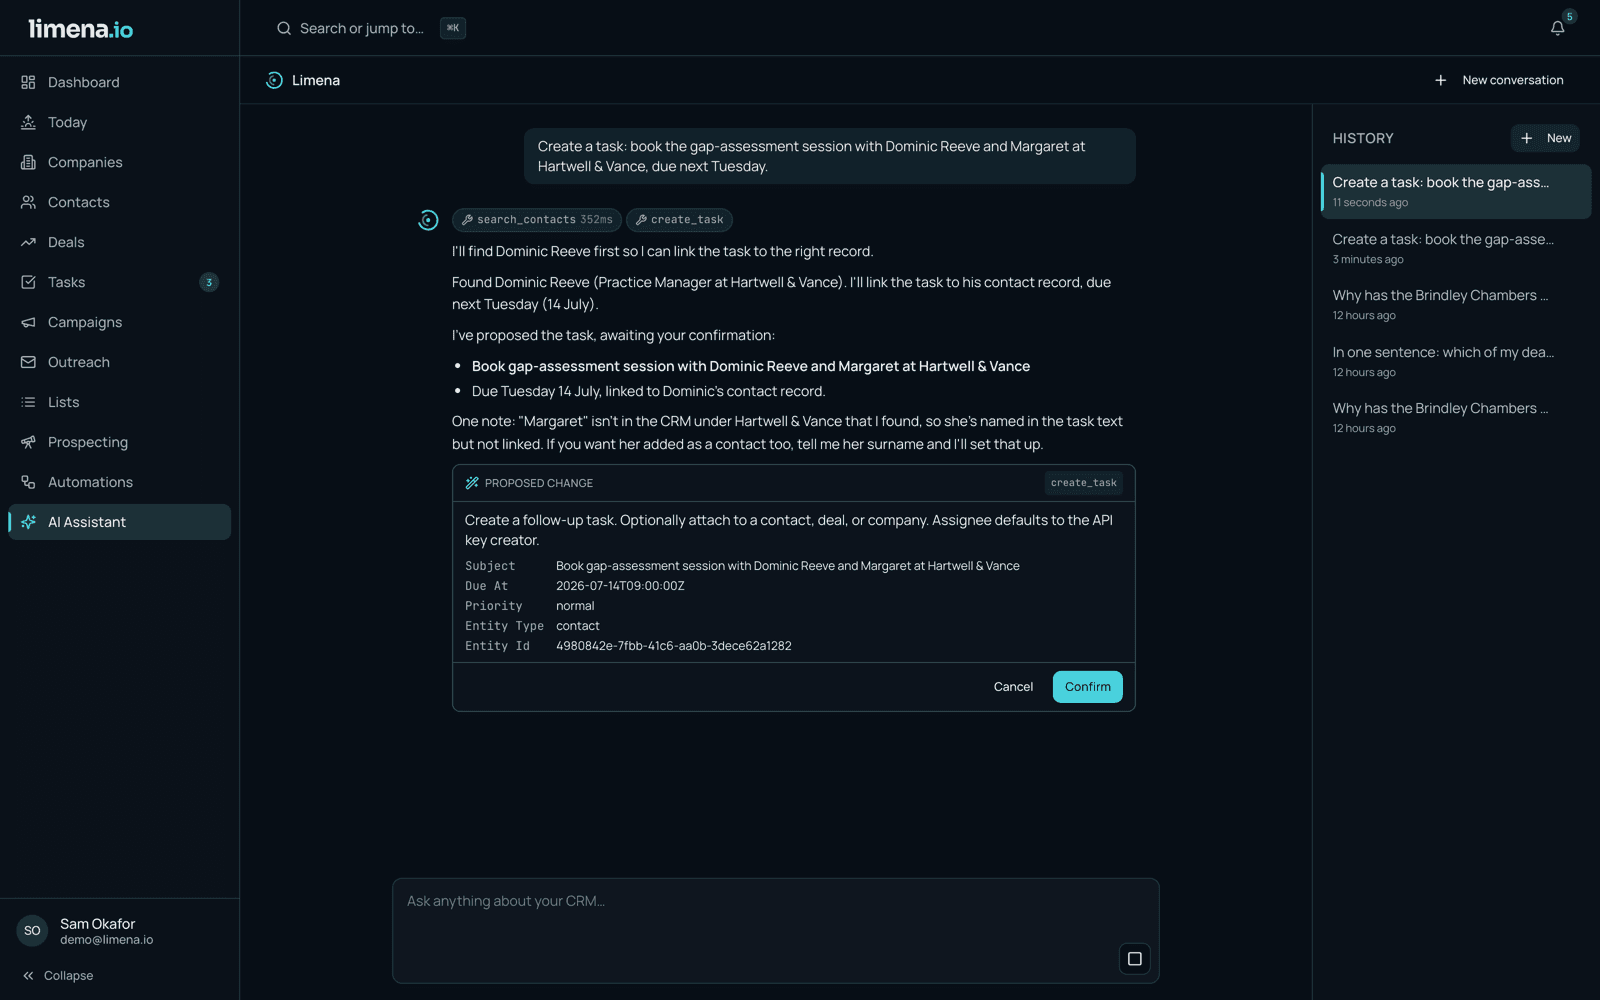Open 'In one sentence: which of my dea...' conversation
The width and height of the screenshot is (1600, 1000).
[1455, 361]
